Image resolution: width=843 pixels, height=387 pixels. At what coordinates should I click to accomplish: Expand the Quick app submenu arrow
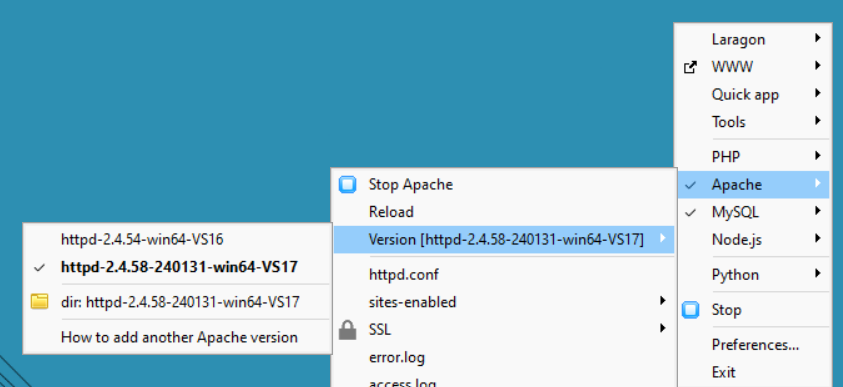point(818,93)
